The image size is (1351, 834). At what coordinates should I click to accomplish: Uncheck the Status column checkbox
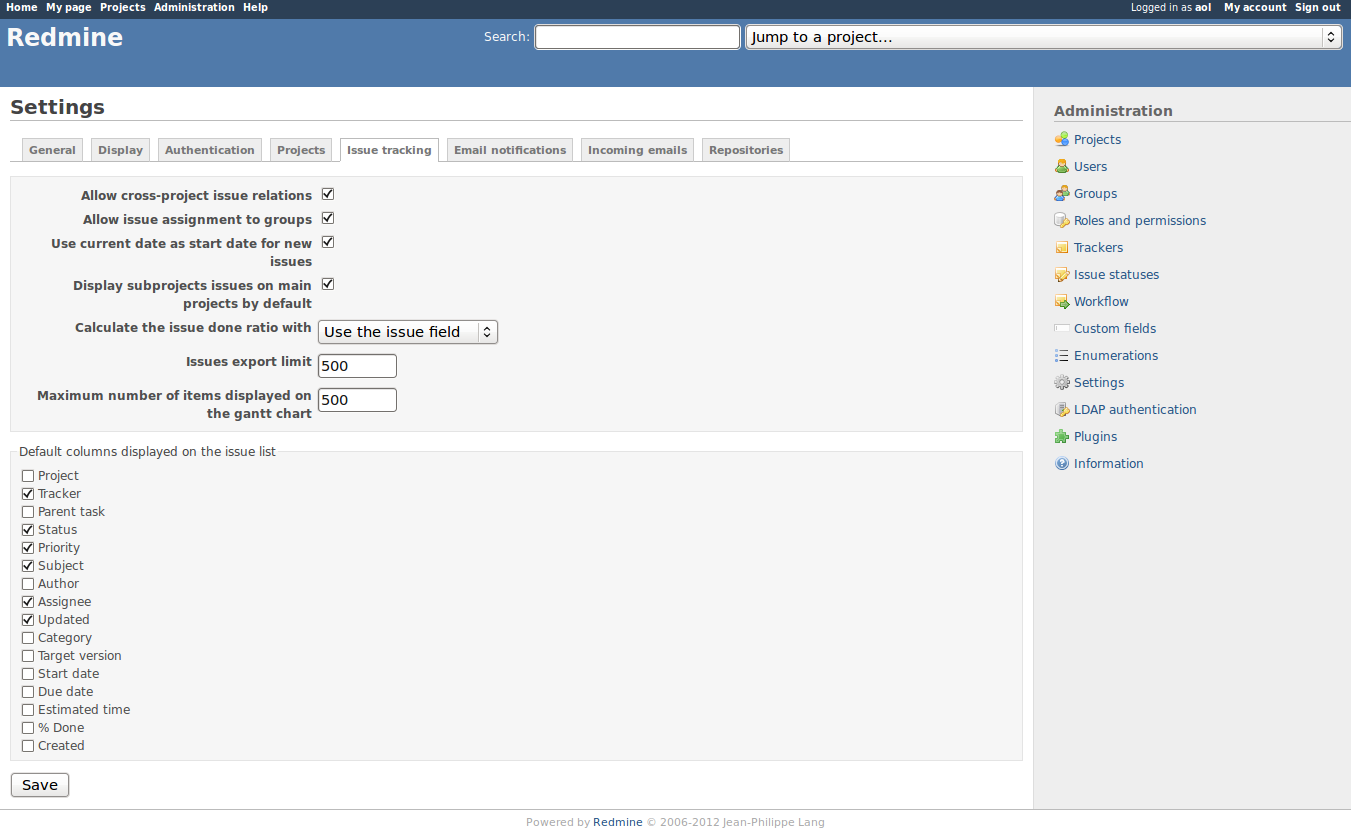click(x=28, y=530)
